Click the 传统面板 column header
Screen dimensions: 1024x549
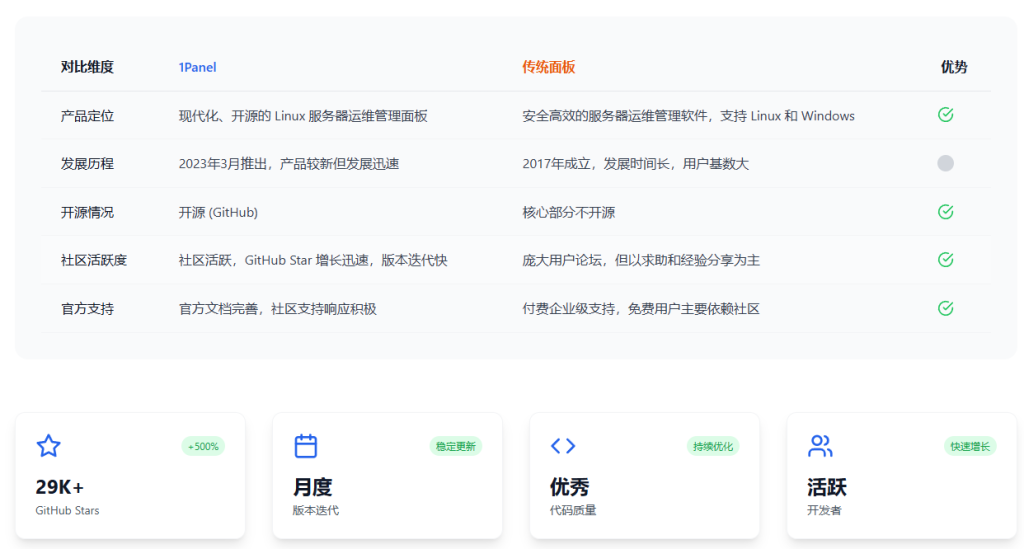pyautogui.click(x=548, y=67)
